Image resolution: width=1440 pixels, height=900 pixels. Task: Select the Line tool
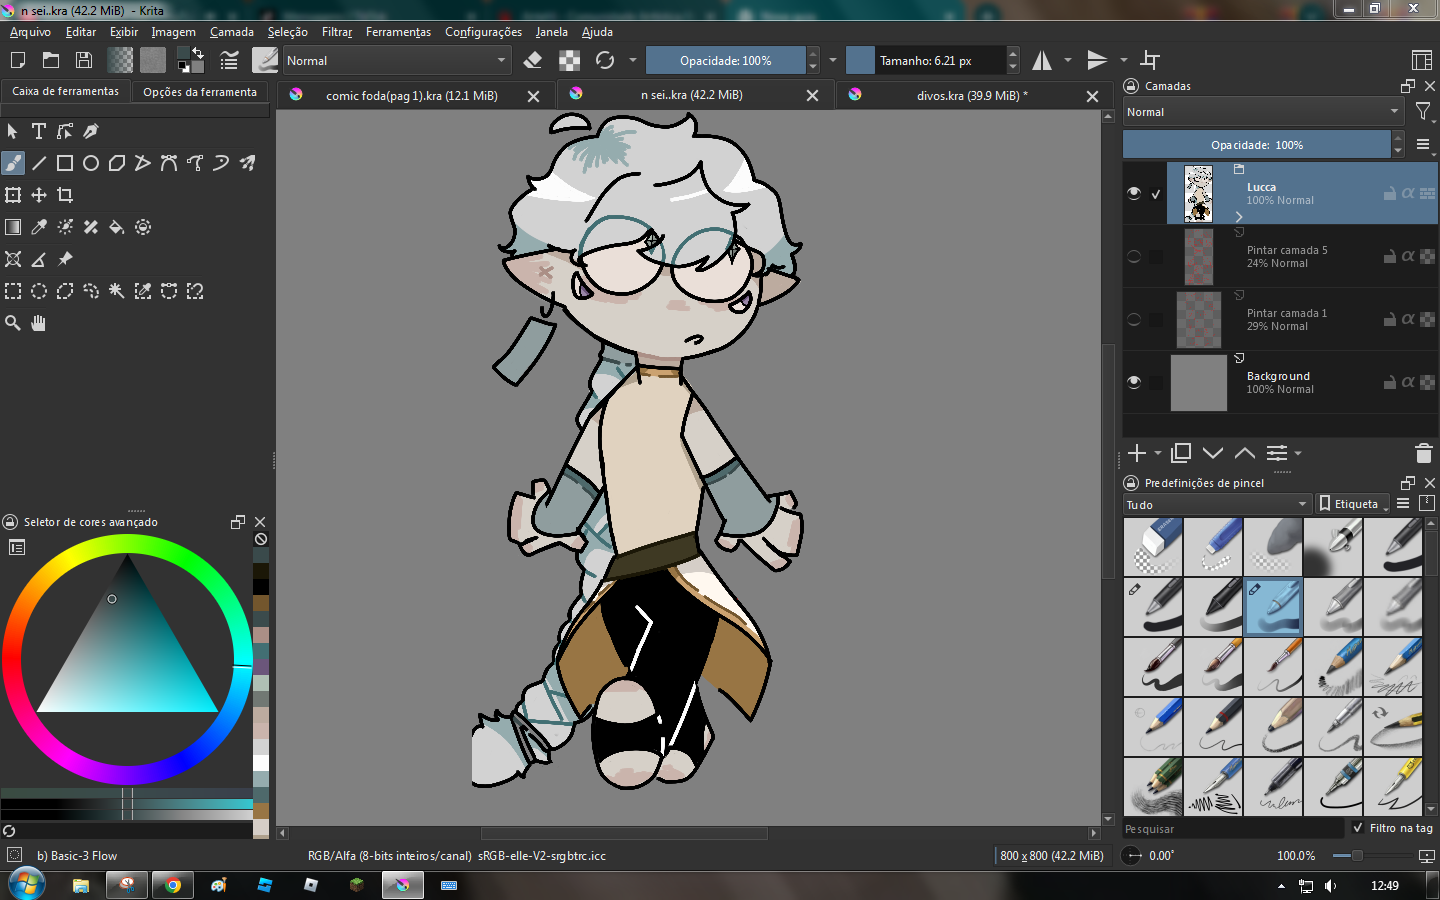pyautogui.click(x=39, y=163)
